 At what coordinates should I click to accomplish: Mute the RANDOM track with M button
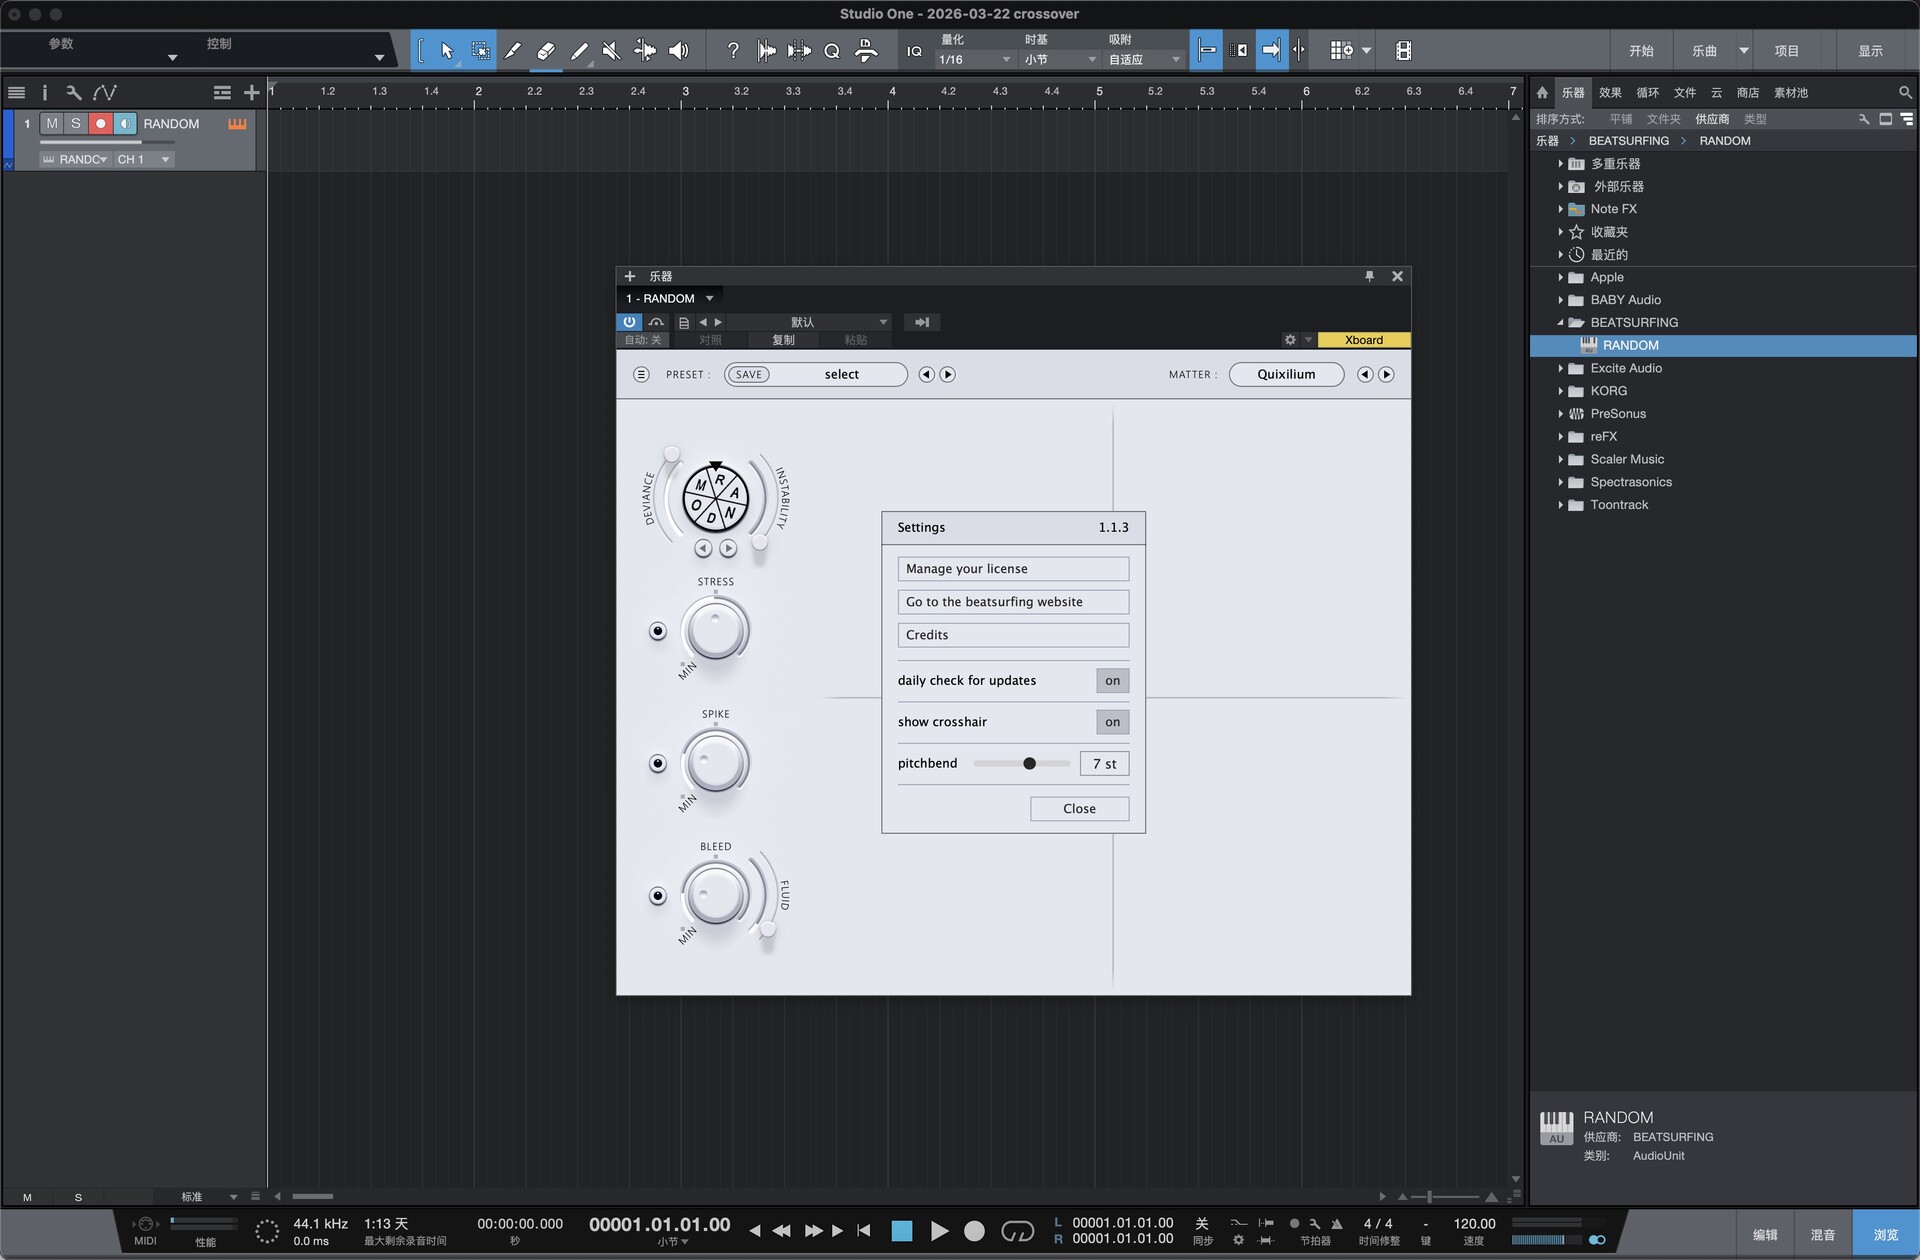point(51,123)
